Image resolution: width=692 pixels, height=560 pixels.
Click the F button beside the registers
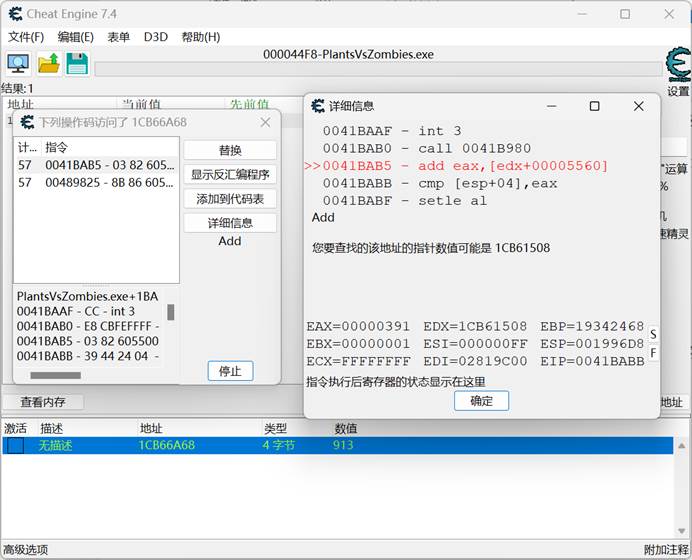[x=653, y=353]
